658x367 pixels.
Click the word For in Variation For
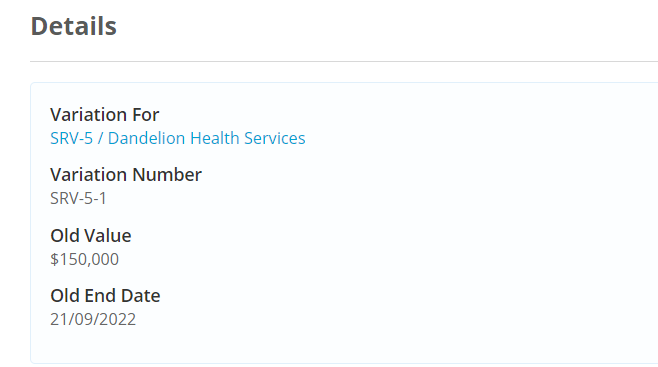click(146, 115)
